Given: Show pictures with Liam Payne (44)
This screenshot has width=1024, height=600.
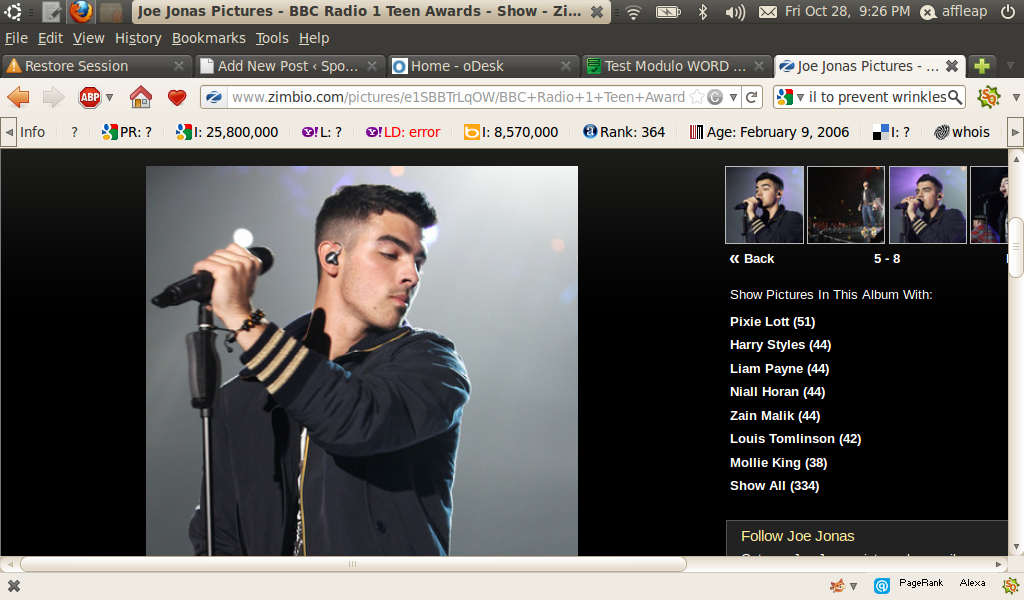Looking at the screenshot, I should [x=779, y=368].
